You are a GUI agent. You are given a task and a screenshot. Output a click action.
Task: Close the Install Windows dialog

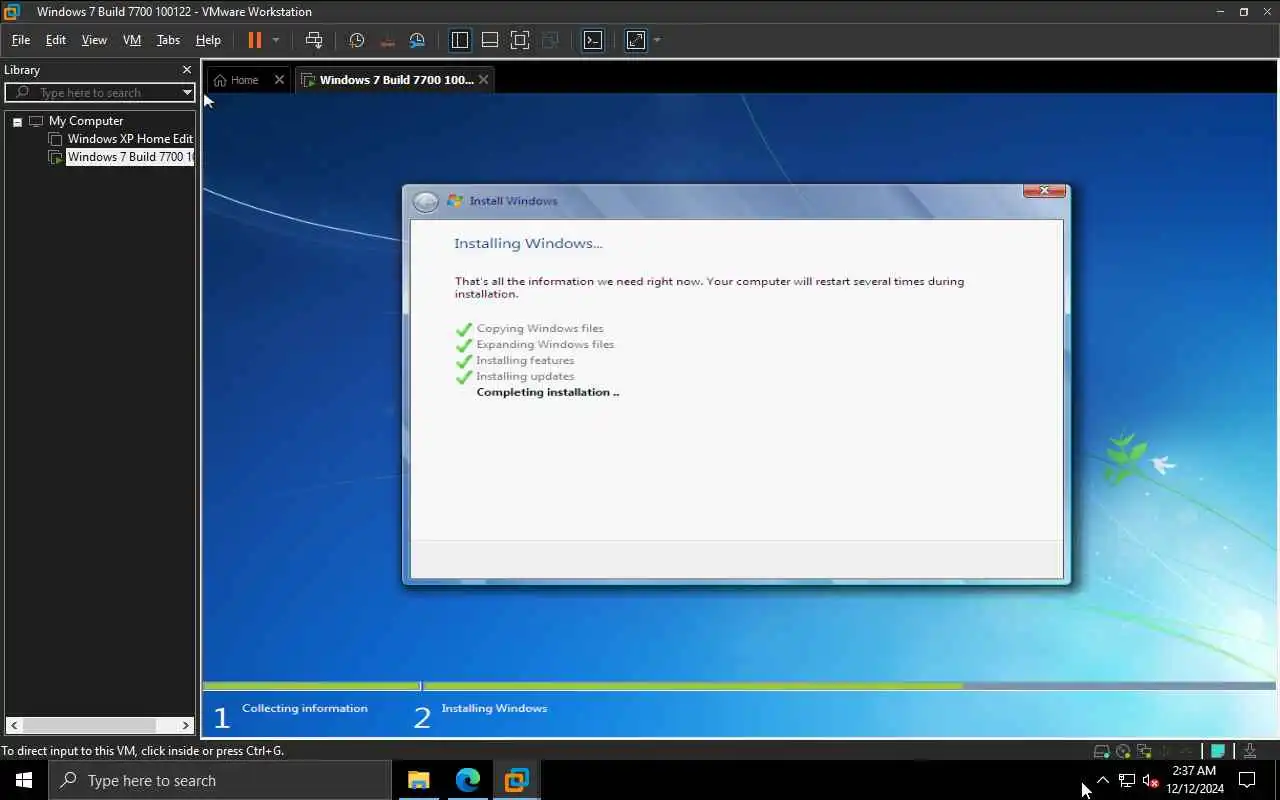(x=1044, y=191)
